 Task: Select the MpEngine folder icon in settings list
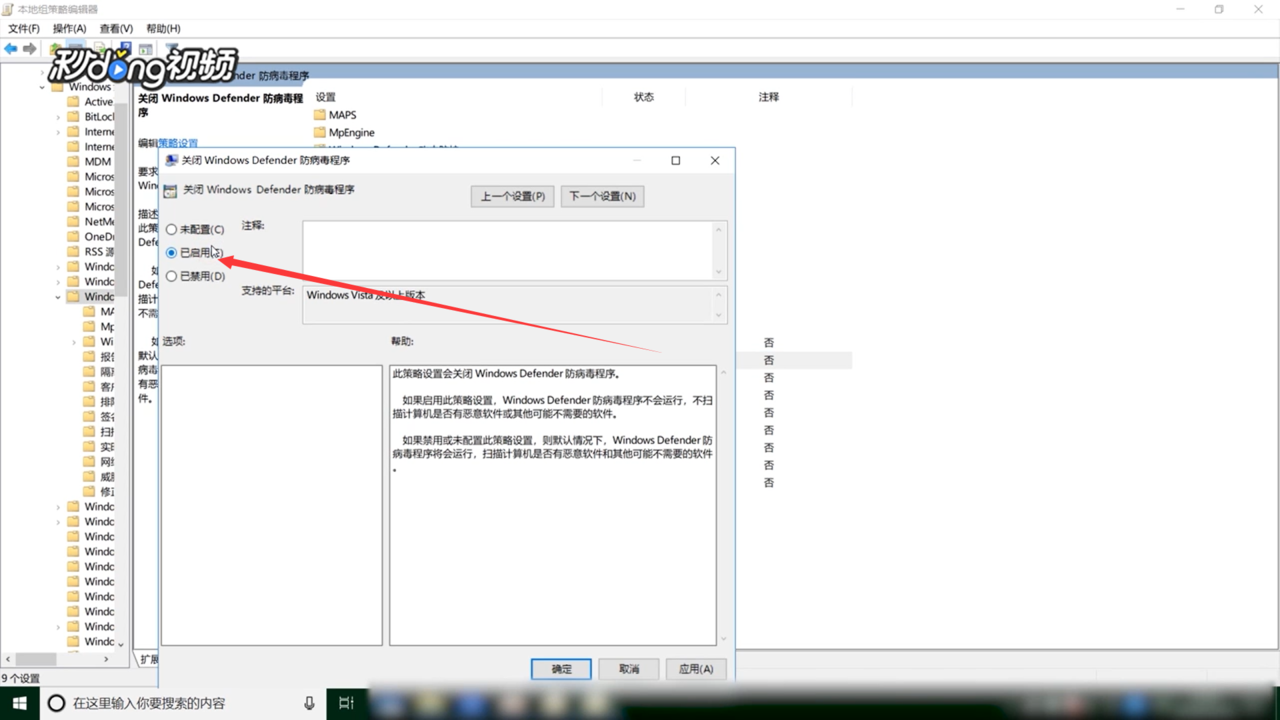pos(320,132)
